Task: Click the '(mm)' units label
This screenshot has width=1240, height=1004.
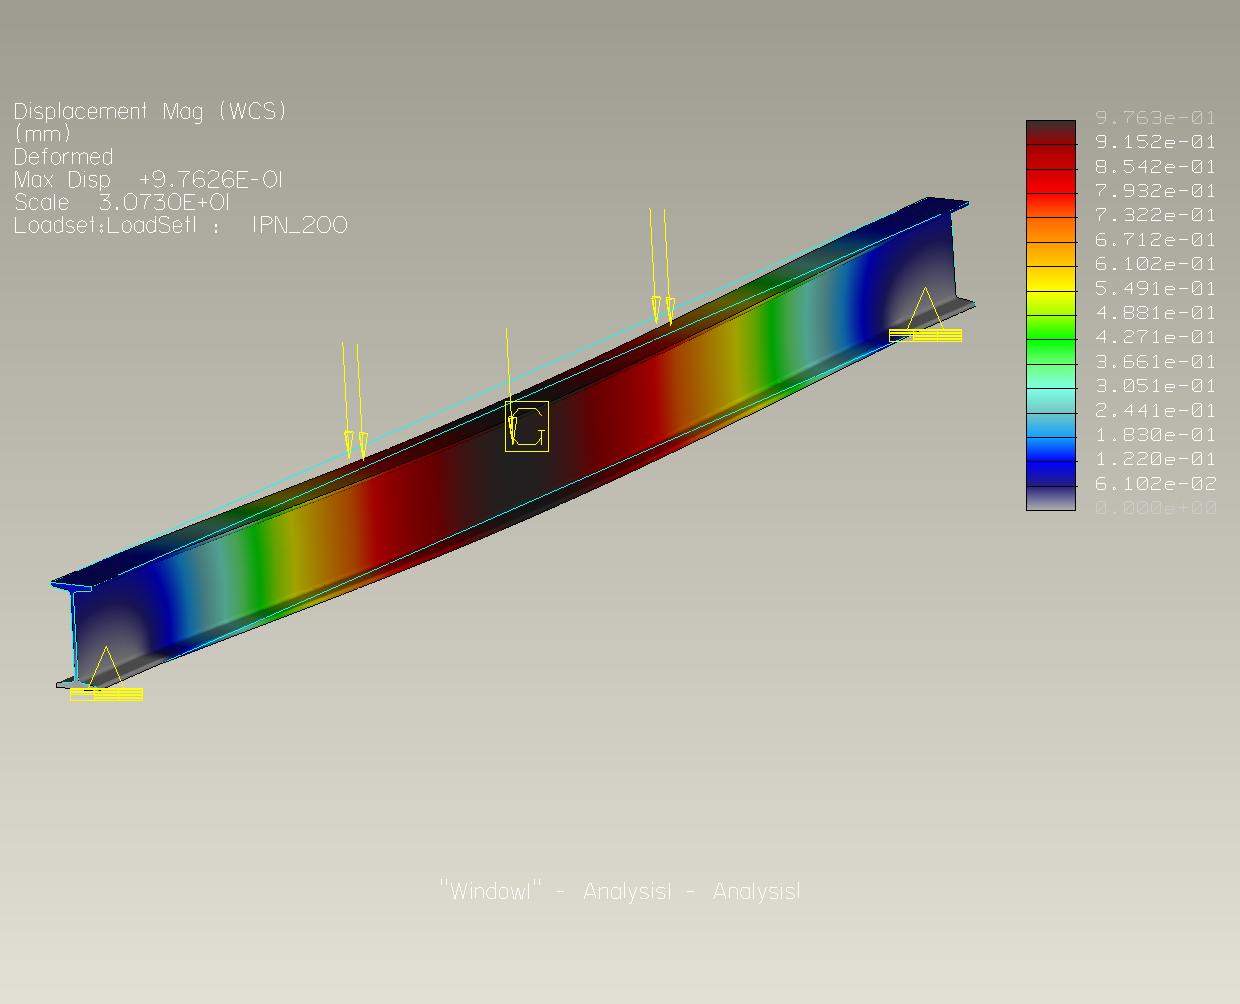Action: pos(43,134)
